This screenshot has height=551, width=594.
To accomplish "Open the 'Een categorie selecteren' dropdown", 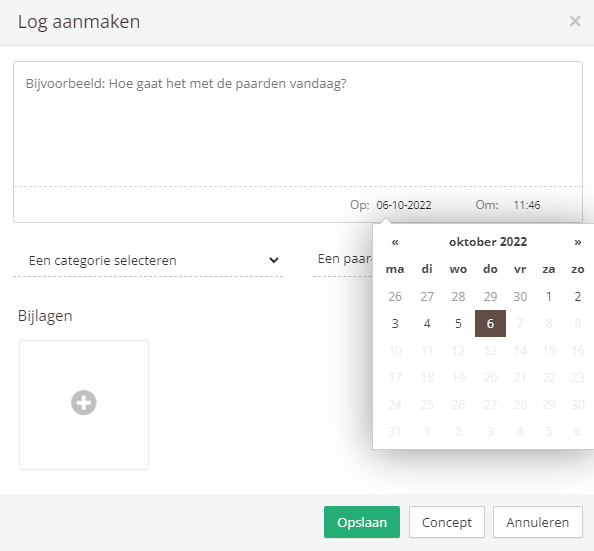I will (148, 260).
